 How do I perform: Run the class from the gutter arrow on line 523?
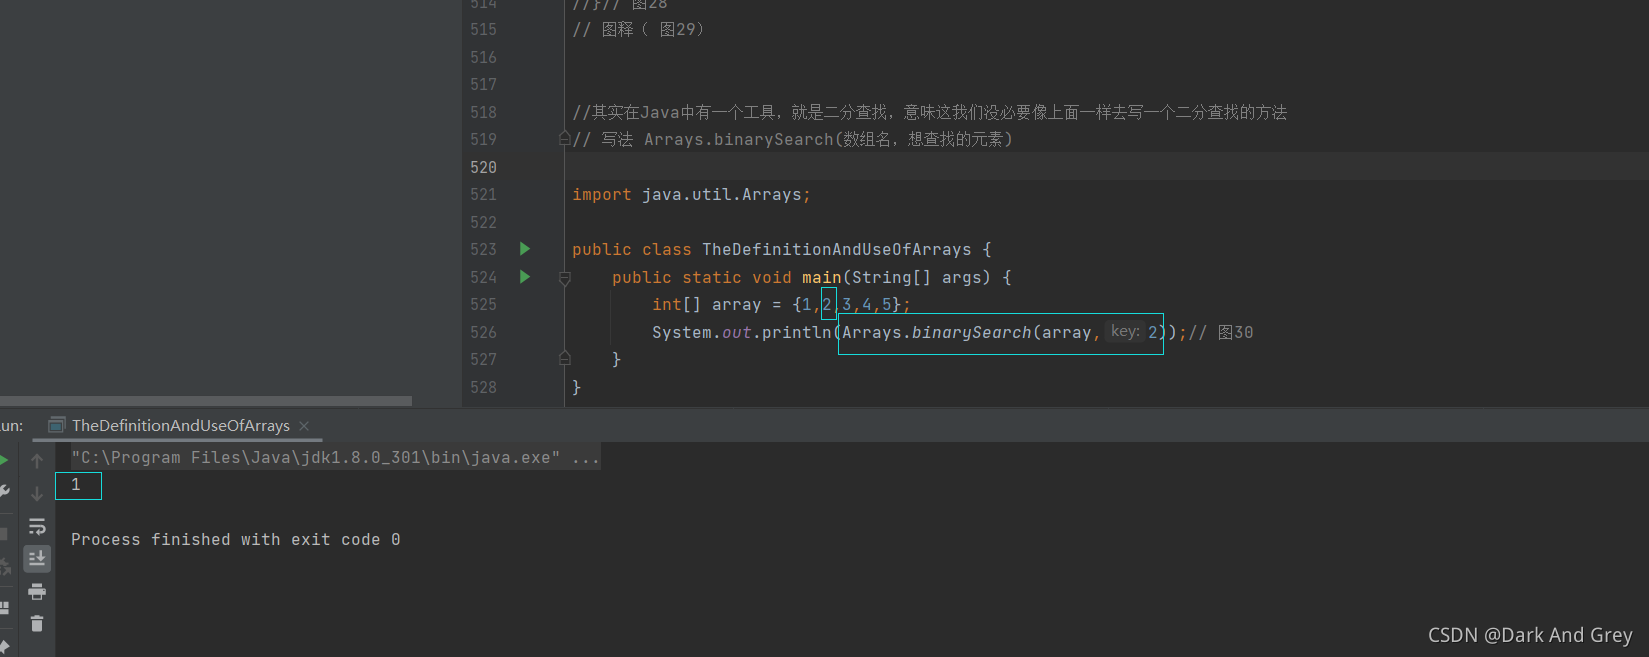pos(524,249)
